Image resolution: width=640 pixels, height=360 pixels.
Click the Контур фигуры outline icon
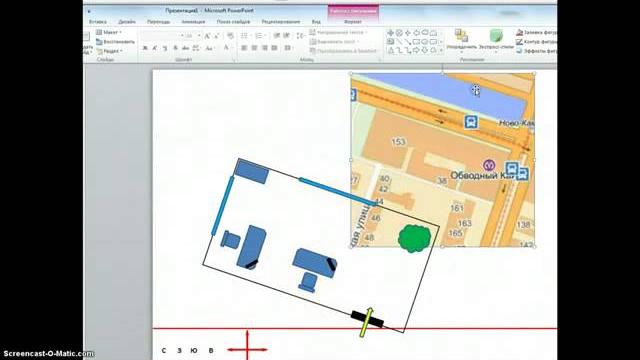536,42
